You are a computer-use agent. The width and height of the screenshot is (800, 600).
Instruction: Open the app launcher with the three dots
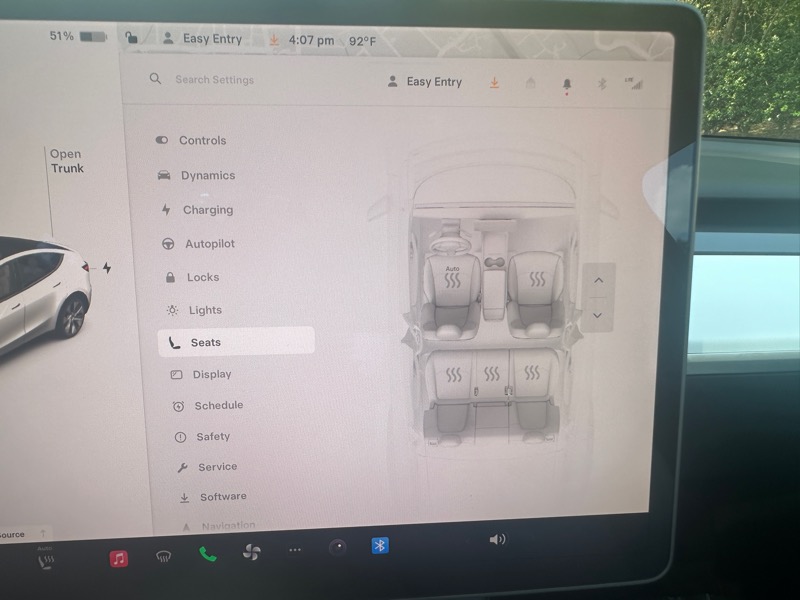[x=294, y=549]
